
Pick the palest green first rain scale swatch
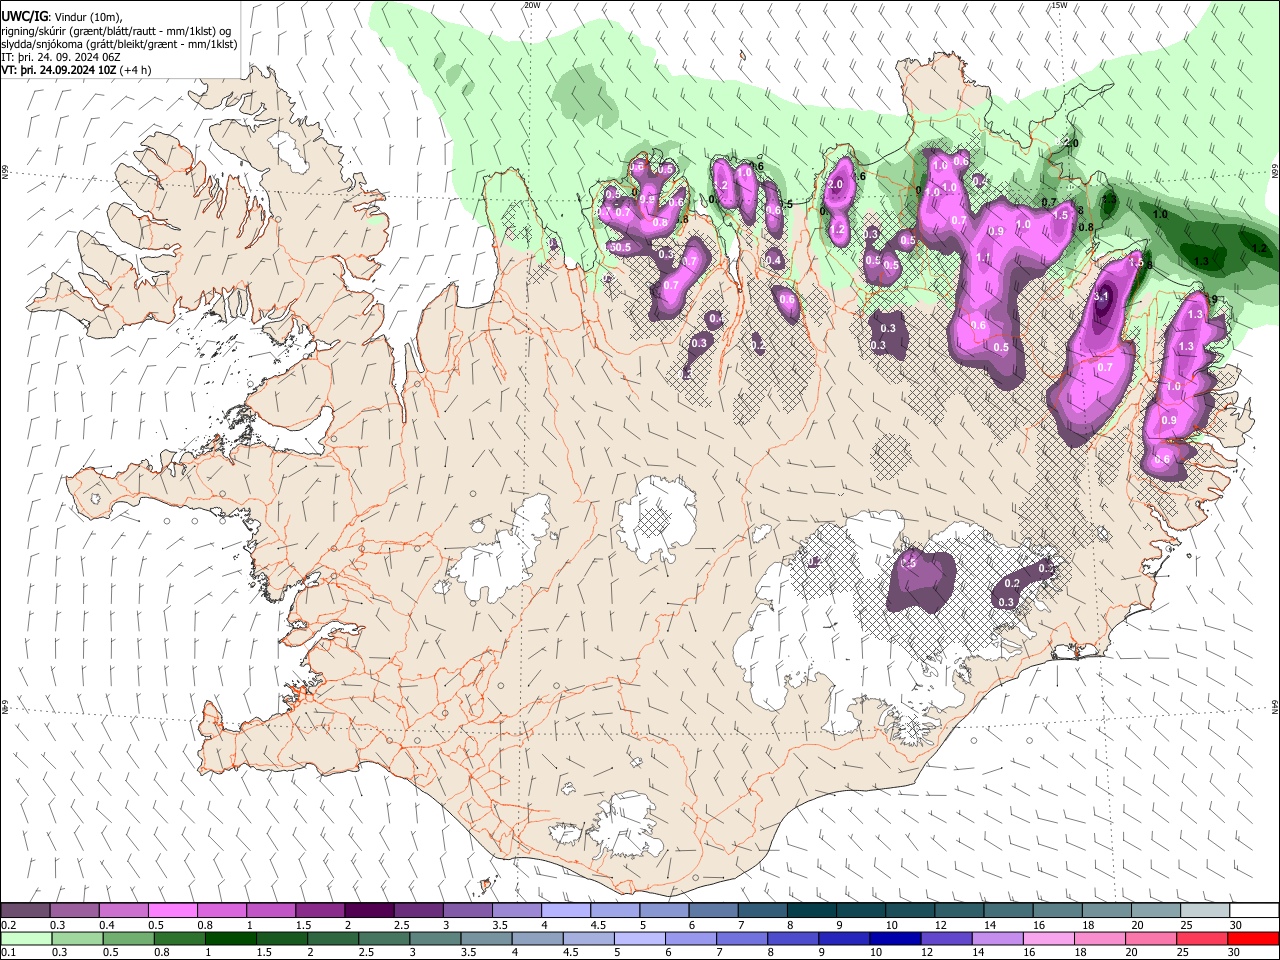(x=25, y=939)
